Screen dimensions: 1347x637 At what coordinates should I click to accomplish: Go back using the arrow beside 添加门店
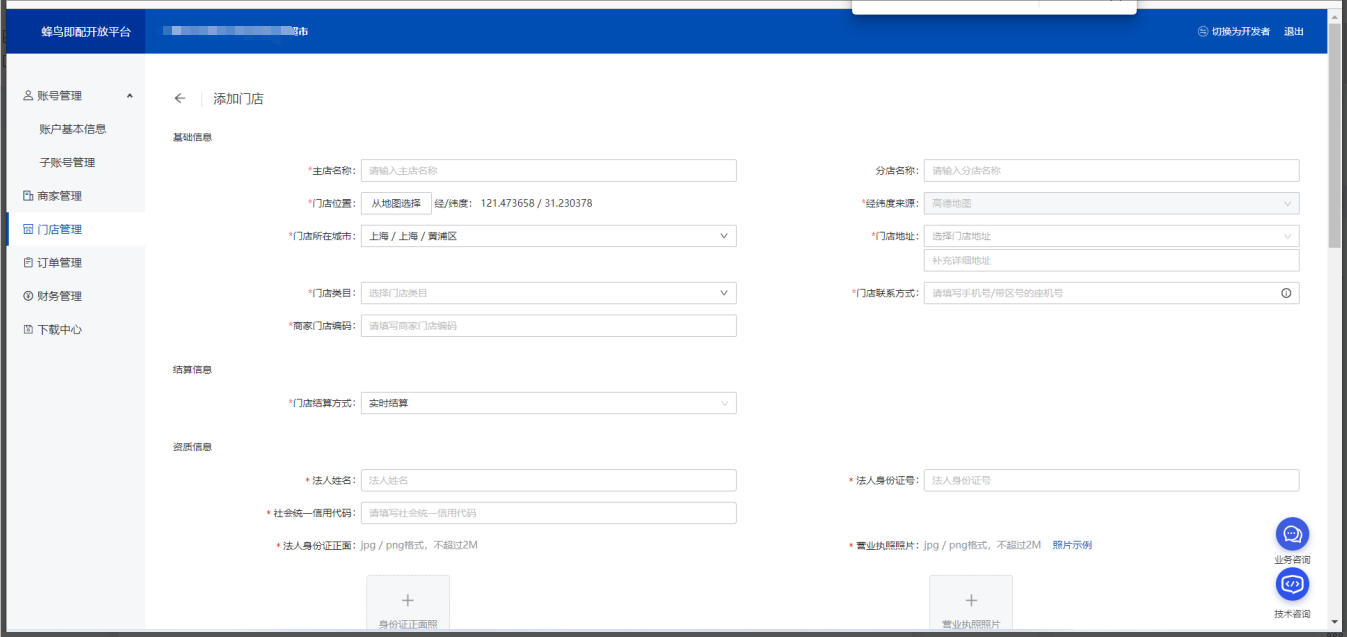coord(180,98)
